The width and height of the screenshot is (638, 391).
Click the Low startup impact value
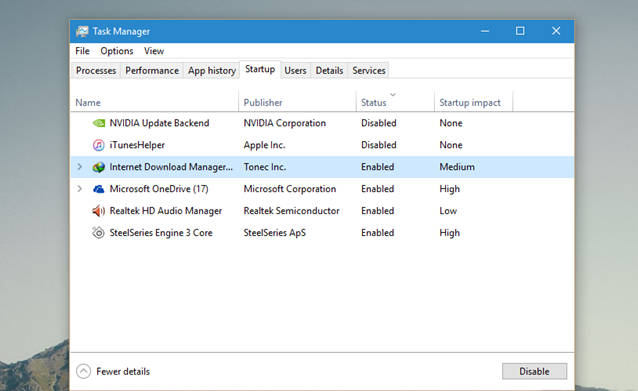(x=448, y=211)
